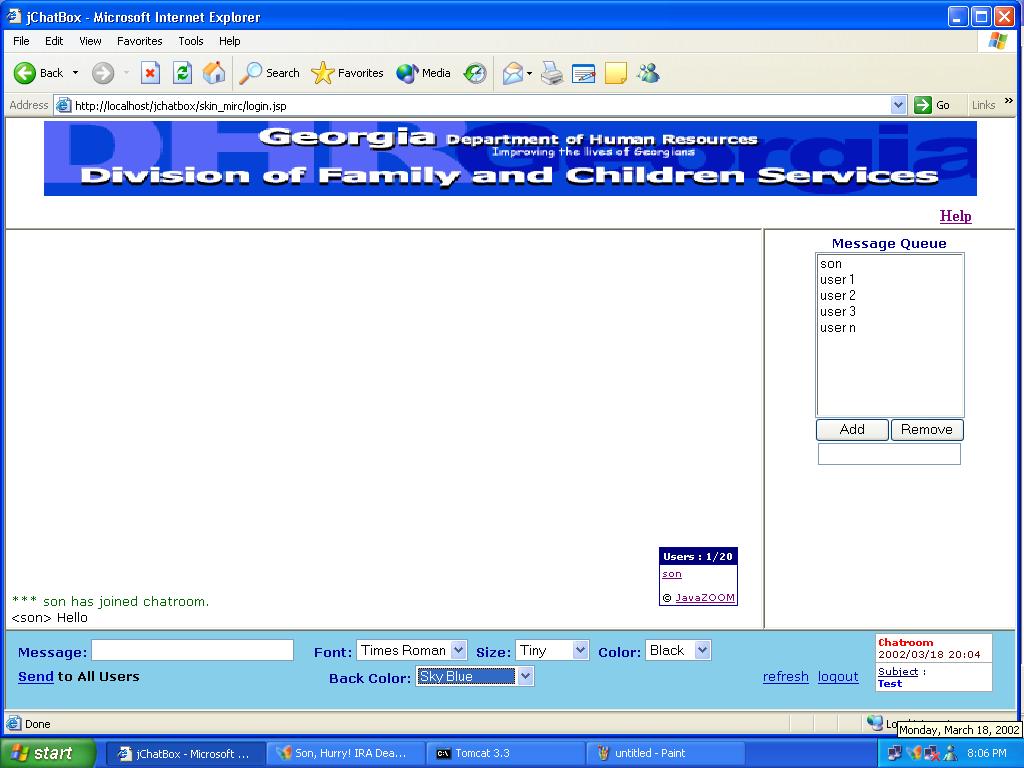Focus the Message input field
This screenshot has height=768, width=1024.
[192, 650]
